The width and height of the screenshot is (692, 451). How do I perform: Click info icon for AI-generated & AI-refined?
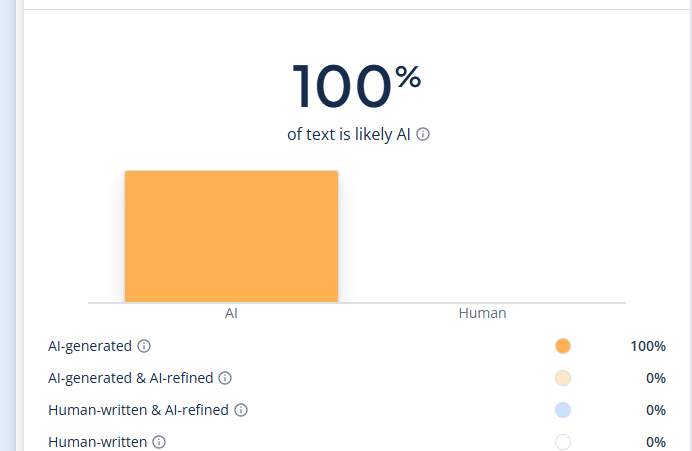click(x=225, y=378)
